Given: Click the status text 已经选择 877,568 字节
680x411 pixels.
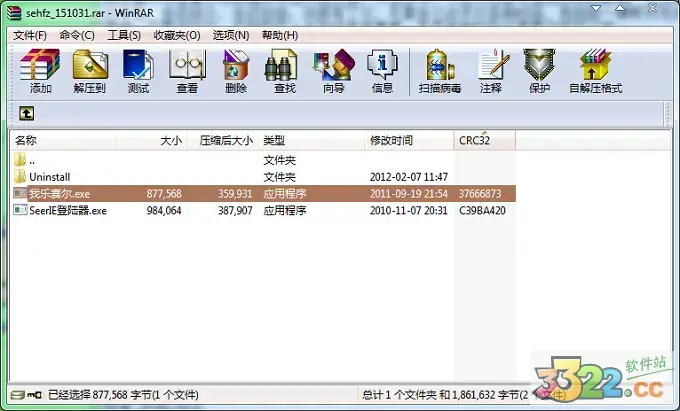Looking at the screenshot, I should 123,395.
